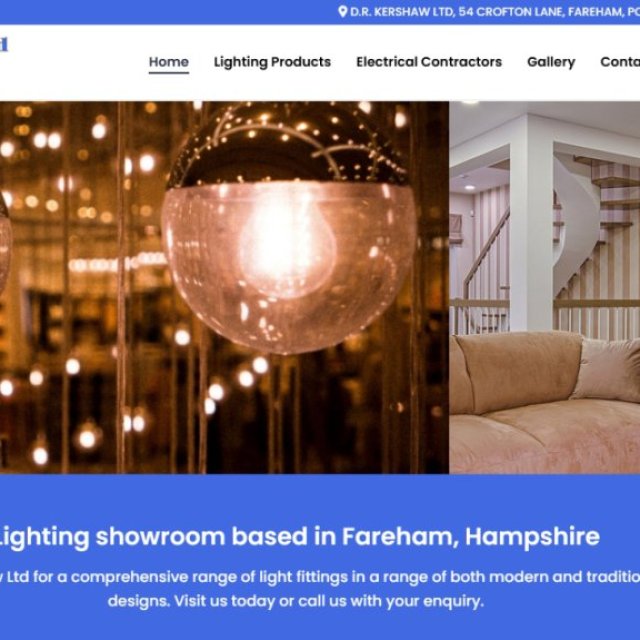Click the 'Lighting showroom based in Fareham' heading

coord(299,537)
